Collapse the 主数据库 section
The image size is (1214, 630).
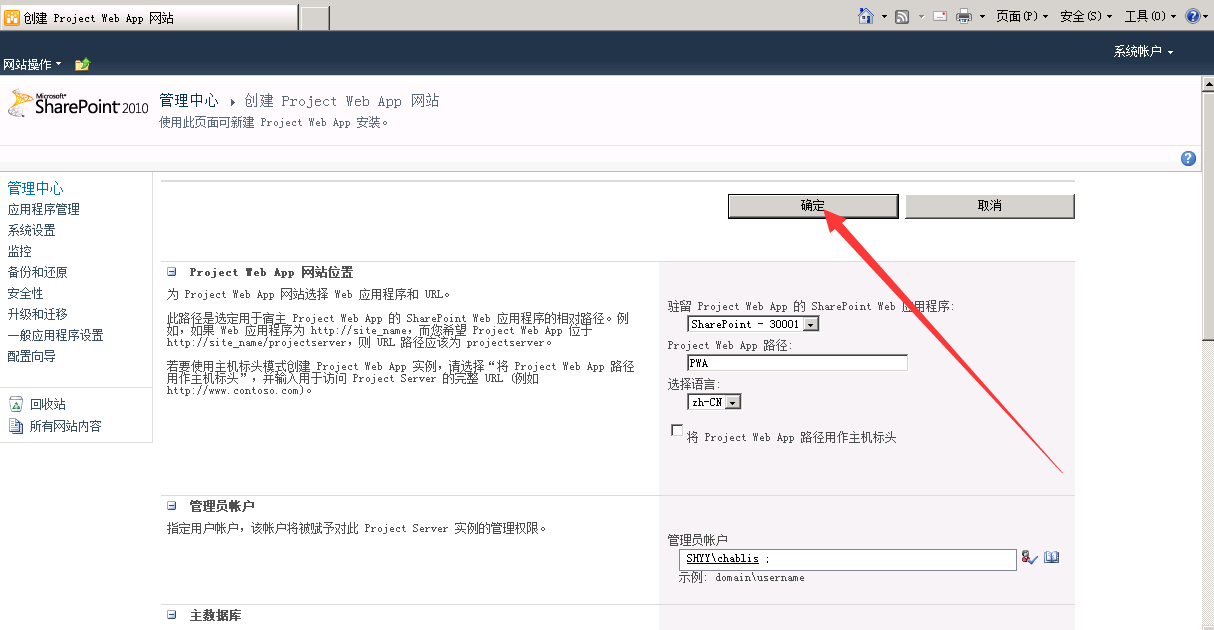pyautogui.click(x=171, y=615)
